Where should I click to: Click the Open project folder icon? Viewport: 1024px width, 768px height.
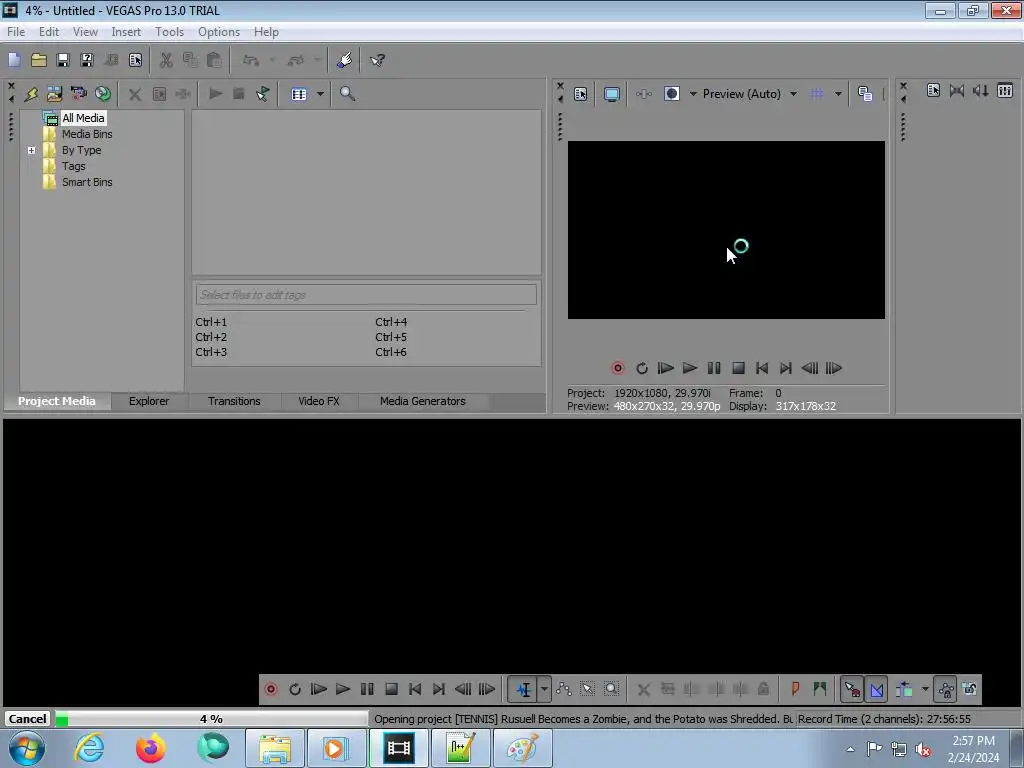click(x=39, y=60)
